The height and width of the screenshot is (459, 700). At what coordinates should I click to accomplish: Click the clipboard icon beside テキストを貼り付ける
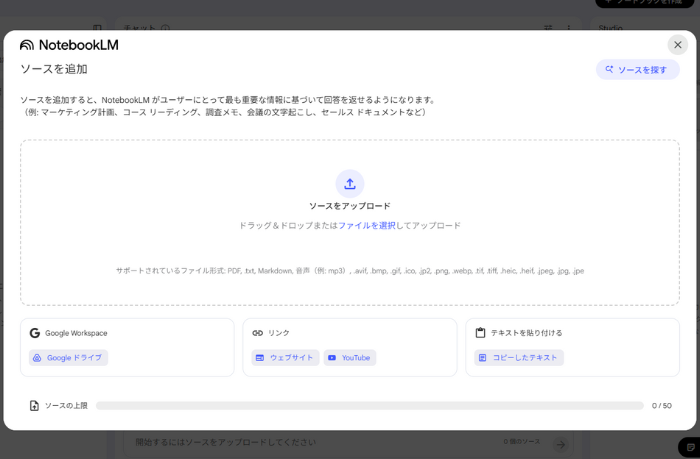click(480, 333)
